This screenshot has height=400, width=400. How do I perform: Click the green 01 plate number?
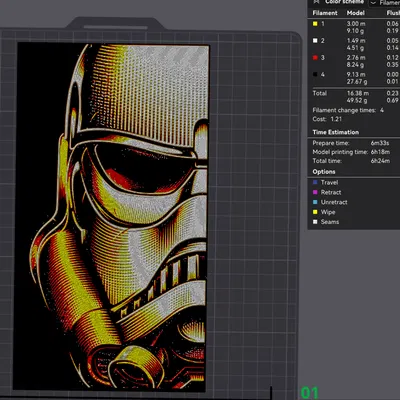pos(310,393)
